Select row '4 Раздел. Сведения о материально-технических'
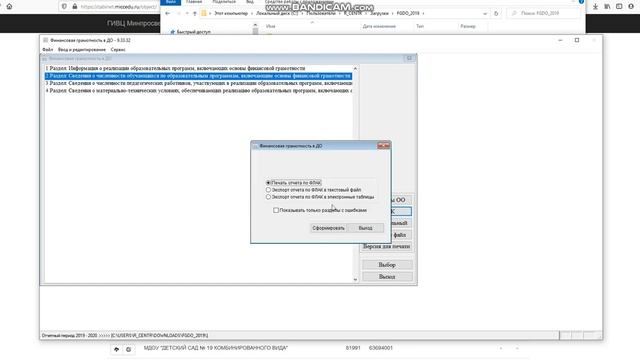This screenshot has height=360, width=640. (198, 91)
